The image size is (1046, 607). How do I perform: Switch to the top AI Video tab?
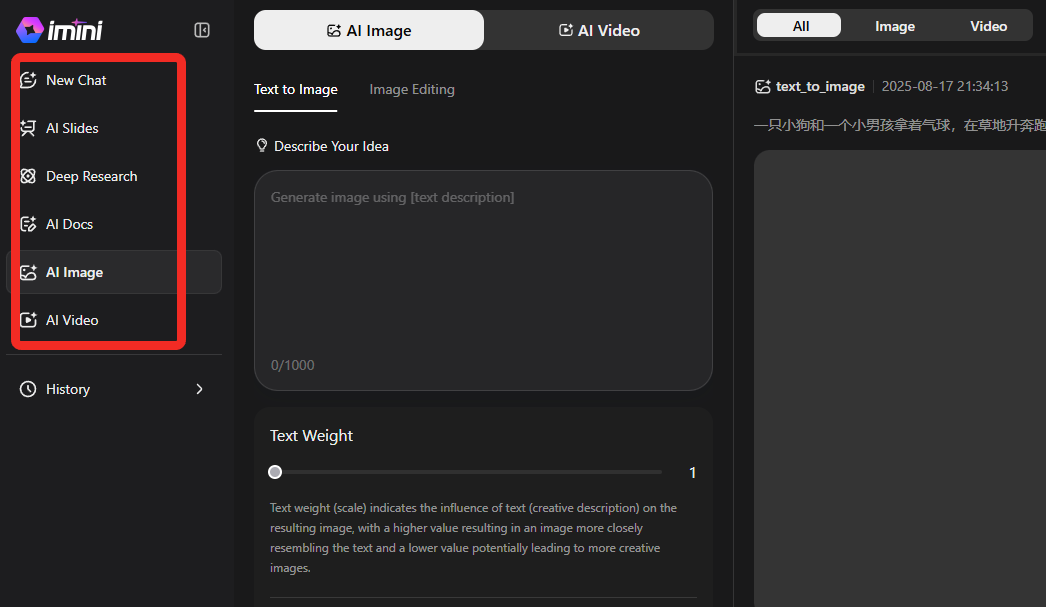click(x=599, y=30)
